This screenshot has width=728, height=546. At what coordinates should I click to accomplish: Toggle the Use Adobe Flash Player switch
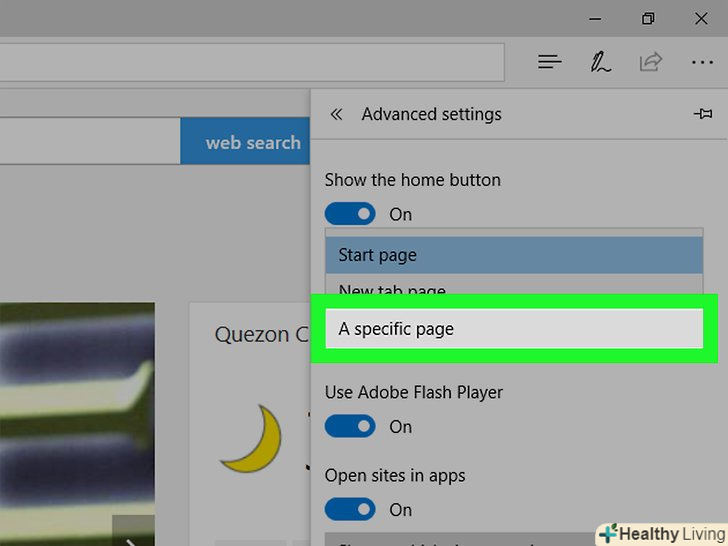coord(350,426)
